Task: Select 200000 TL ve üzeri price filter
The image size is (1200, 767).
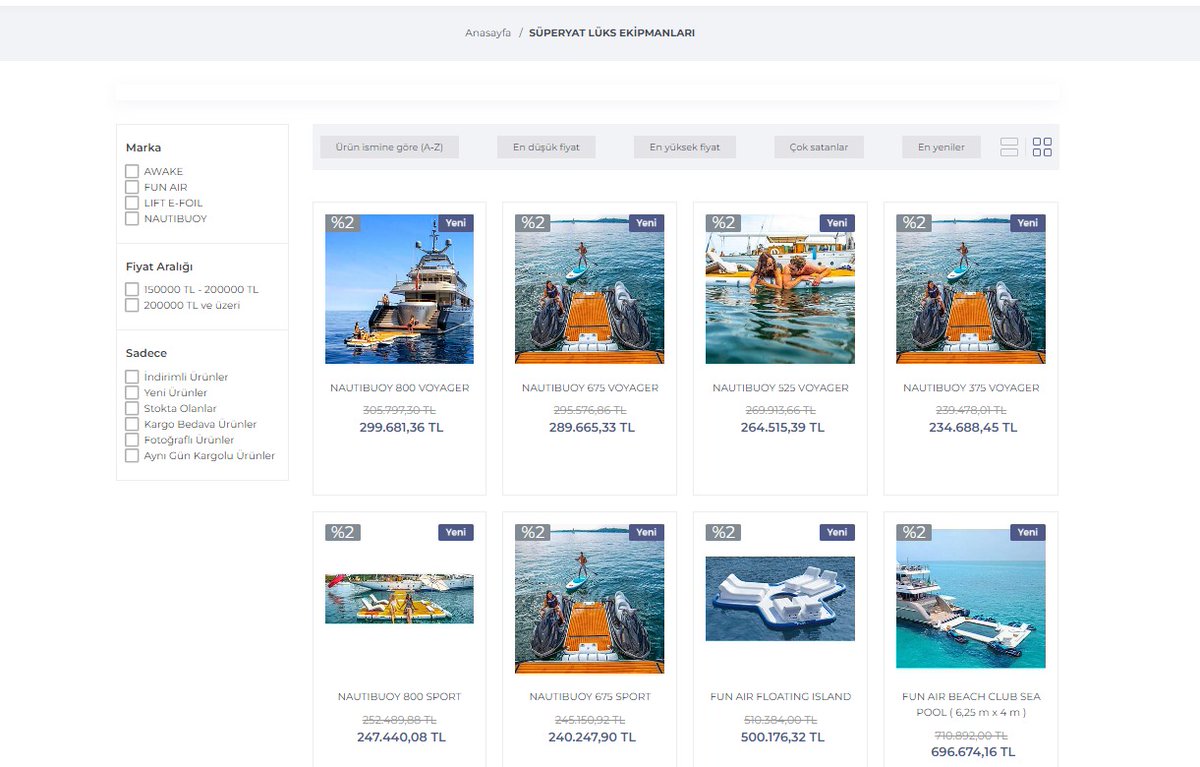Action: click(132, 305)
